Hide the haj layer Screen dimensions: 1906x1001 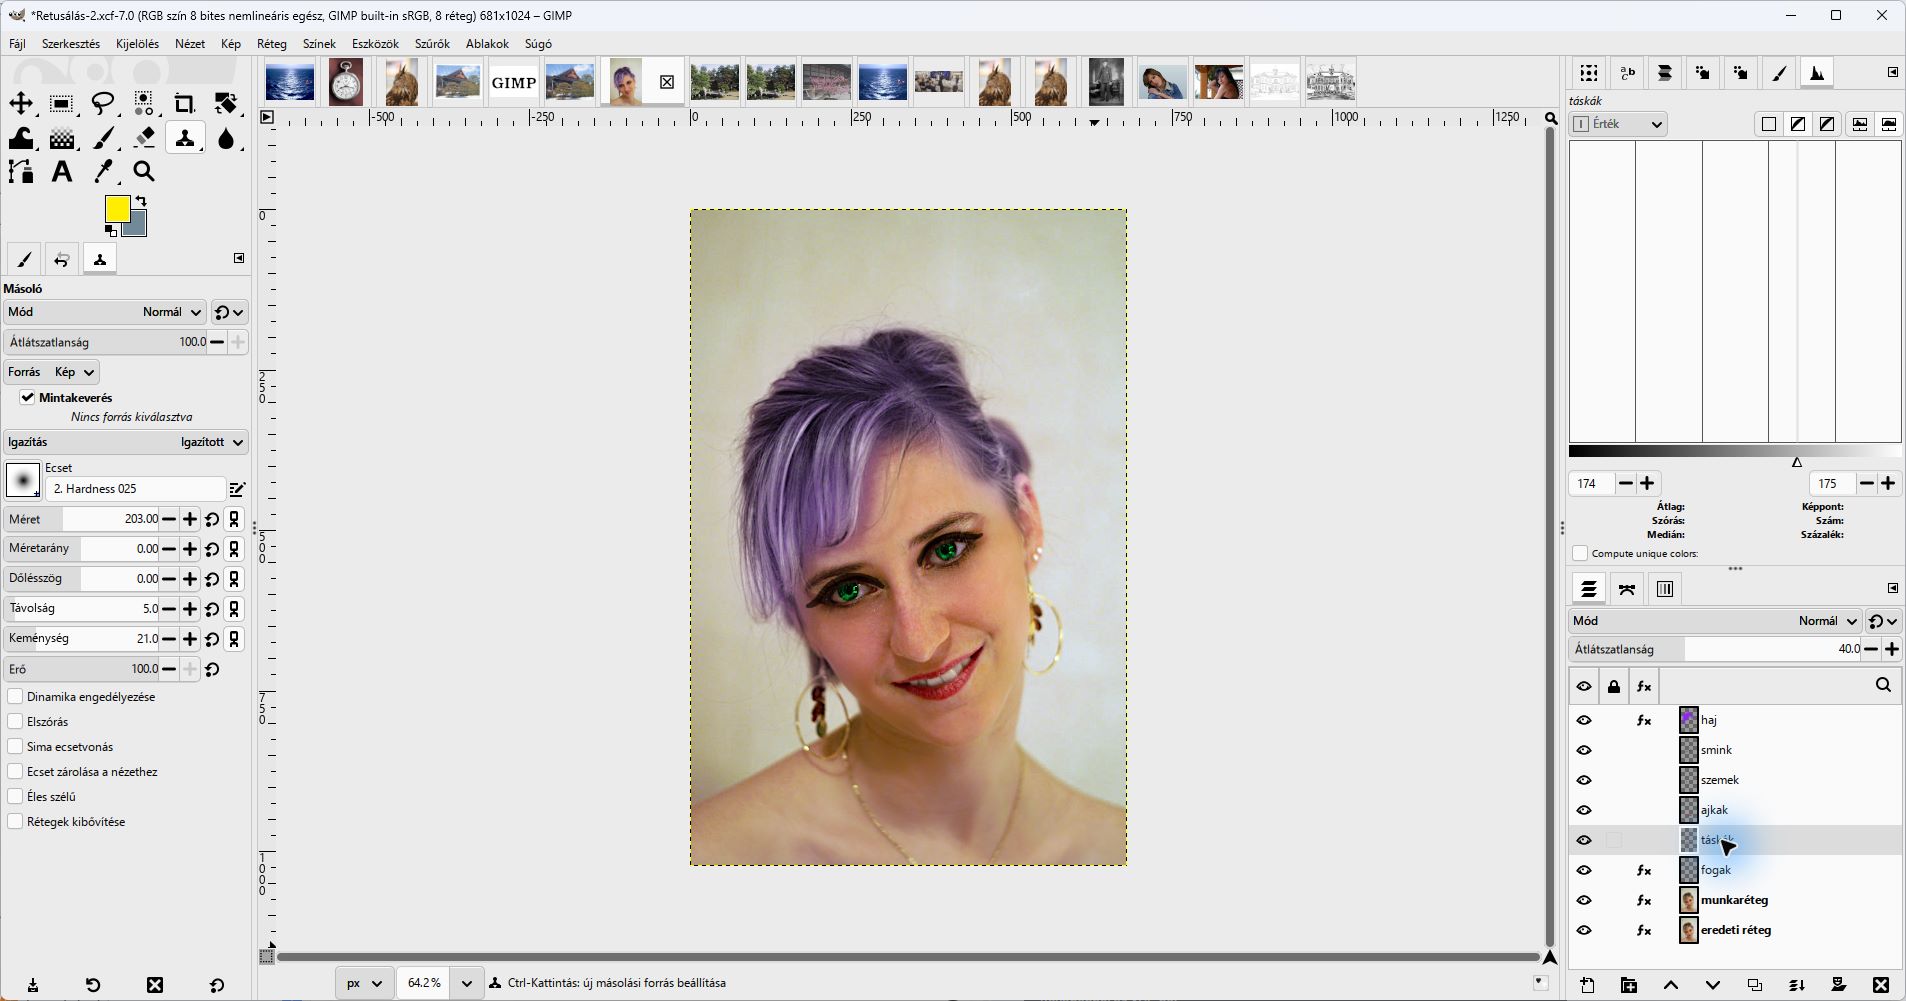[1584, 720]
